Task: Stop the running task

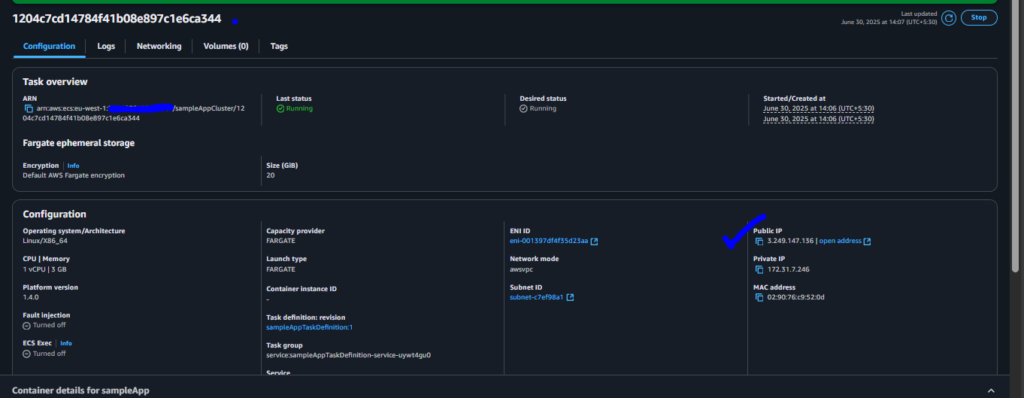Action: pyautogui.click(x=979, y=18)
